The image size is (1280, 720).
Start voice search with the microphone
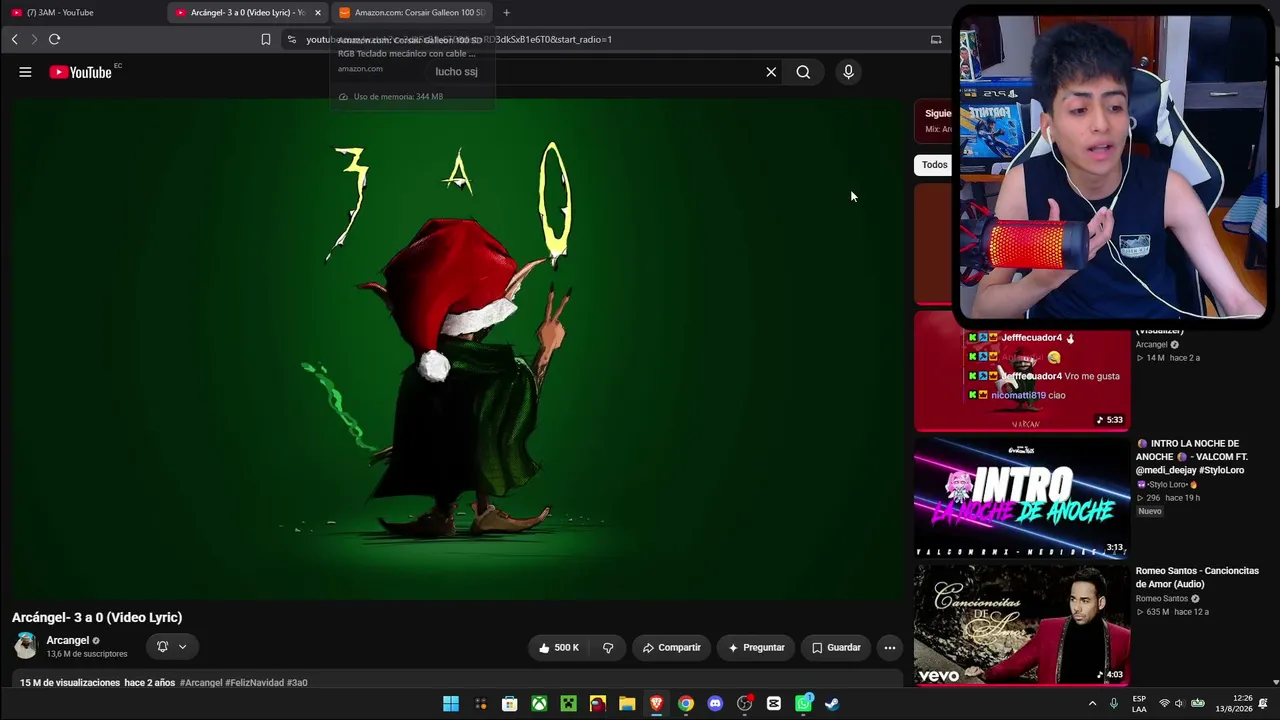[x=848, y=72]
